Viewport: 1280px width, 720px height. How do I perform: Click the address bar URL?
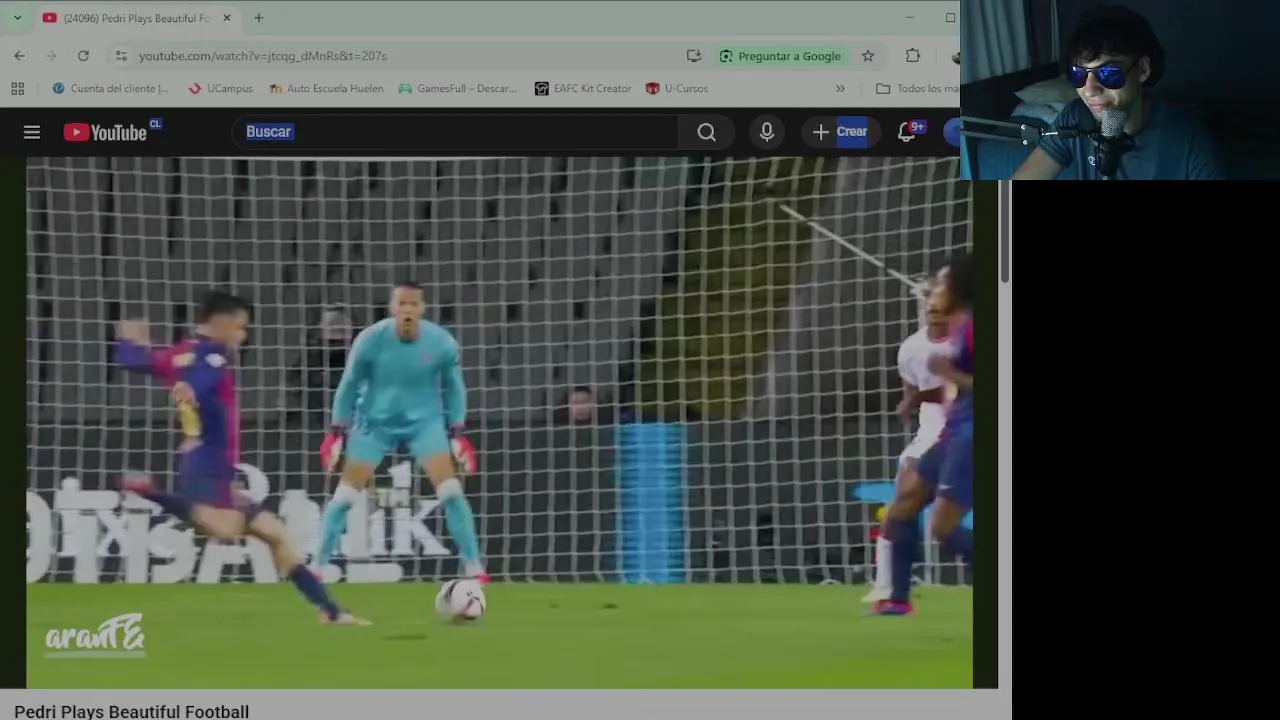(x=263, y=56)
